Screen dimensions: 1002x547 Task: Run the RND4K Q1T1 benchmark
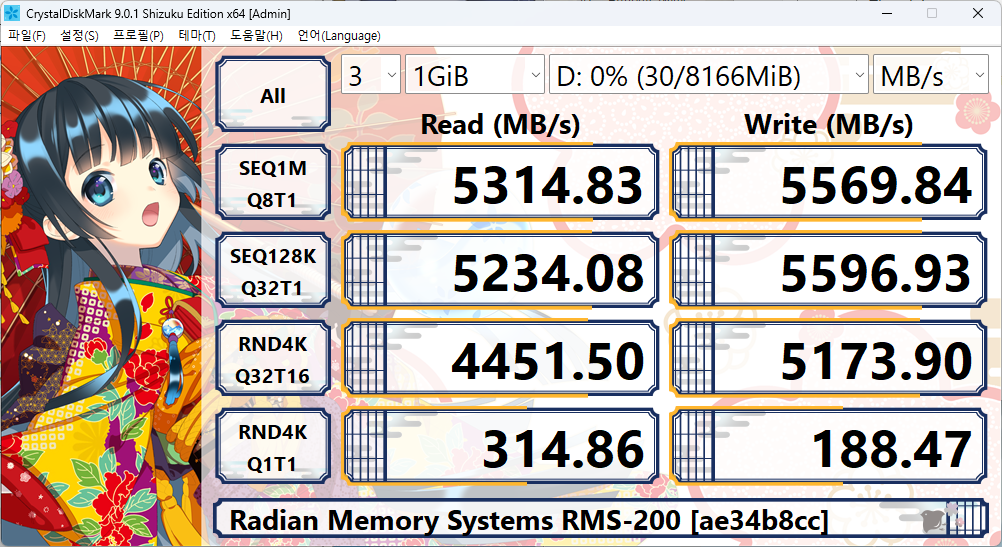coord(273,449)
